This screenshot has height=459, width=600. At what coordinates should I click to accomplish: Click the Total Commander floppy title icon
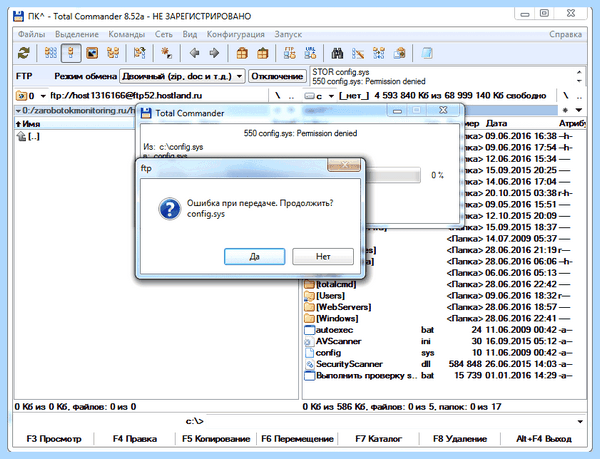click(x=18, y=16)
